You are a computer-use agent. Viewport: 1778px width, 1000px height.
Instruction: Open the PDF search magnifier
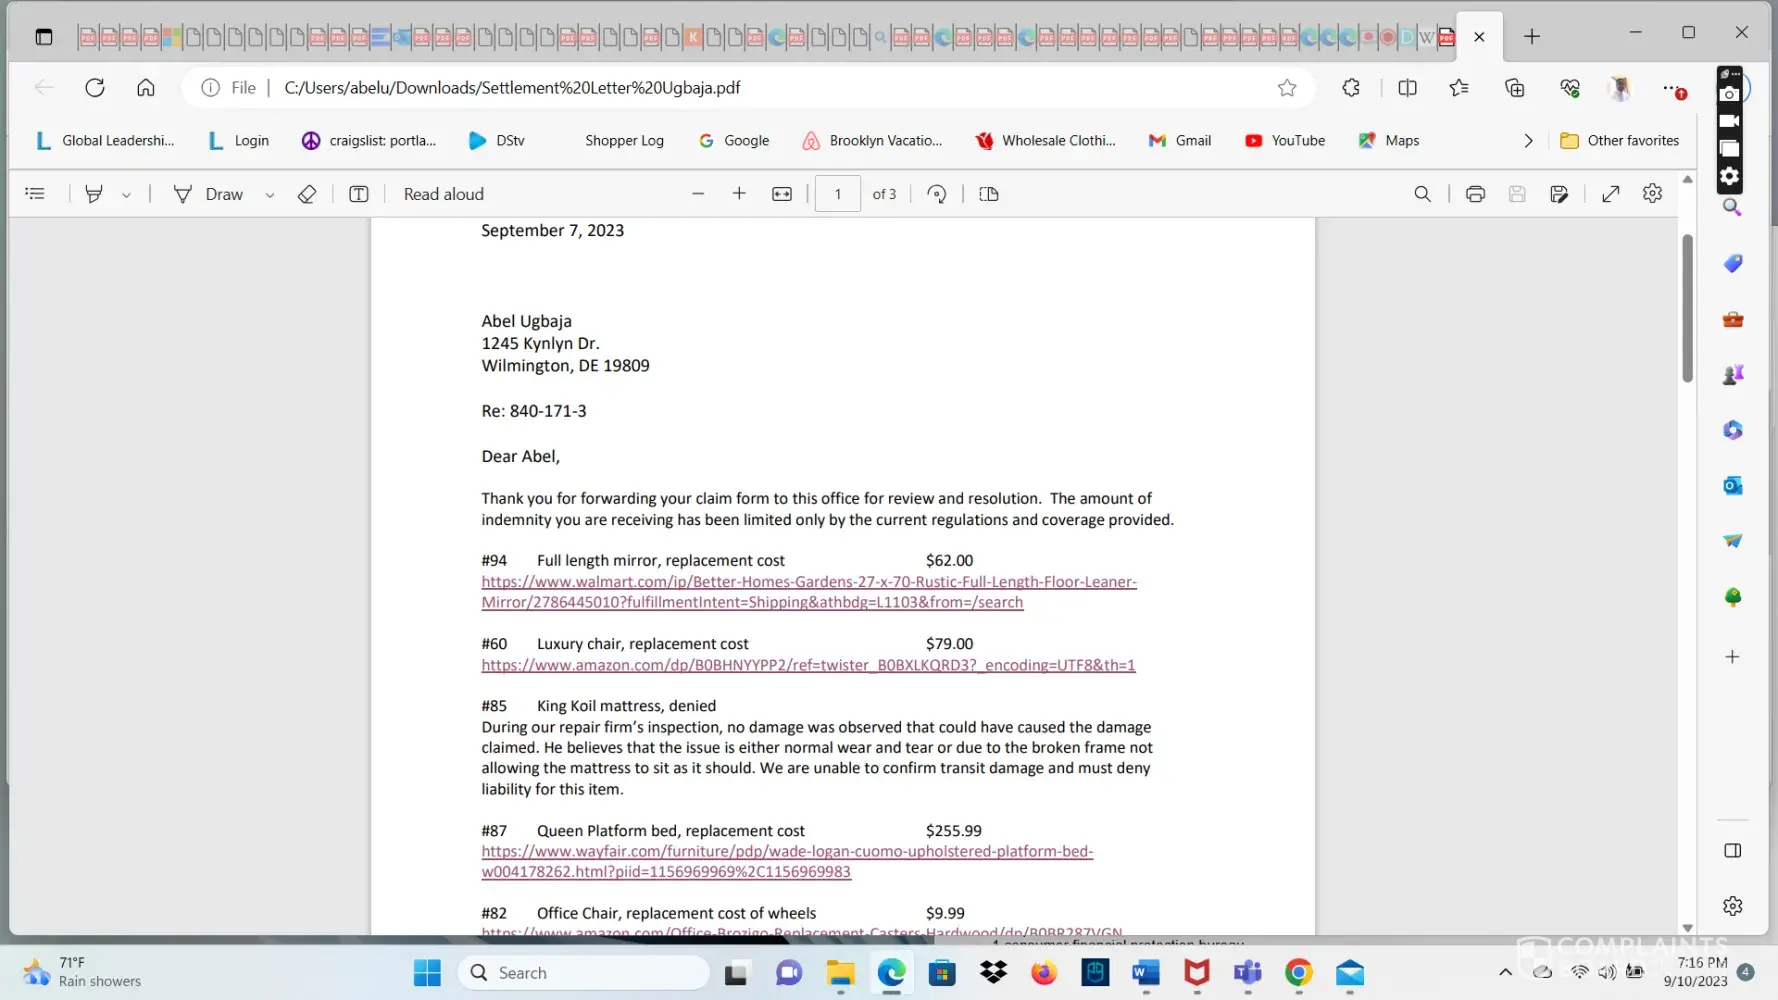[x=1422, y=194]
